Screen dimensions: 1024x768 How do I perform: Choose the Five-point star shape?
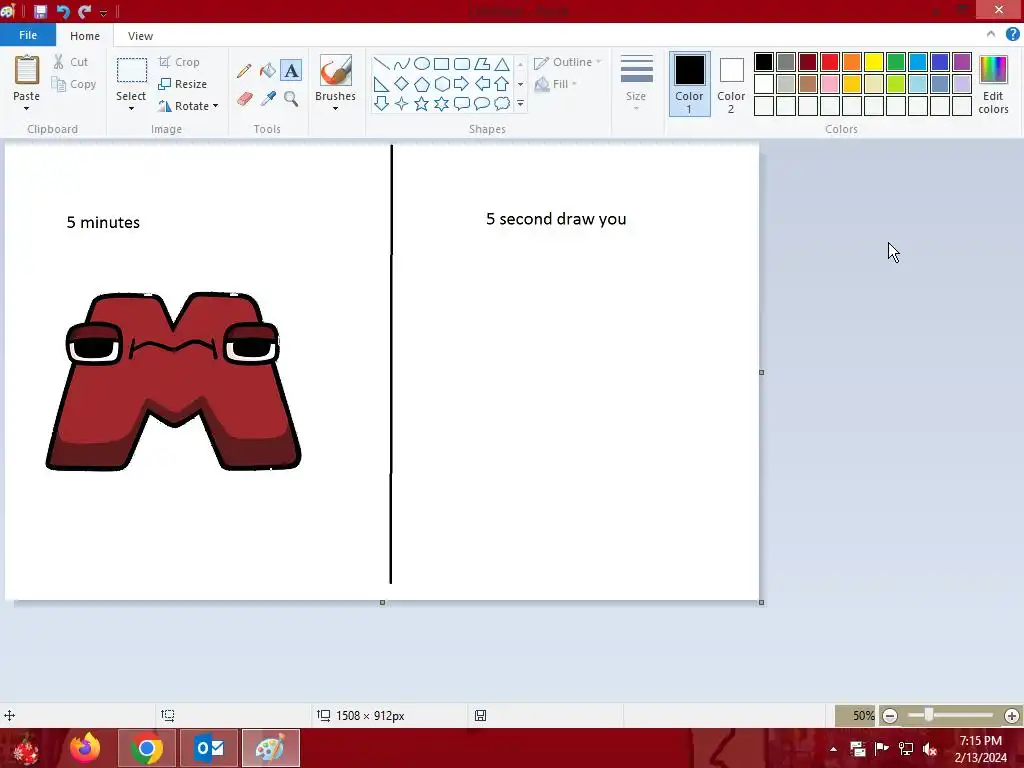tap(422, 103)
